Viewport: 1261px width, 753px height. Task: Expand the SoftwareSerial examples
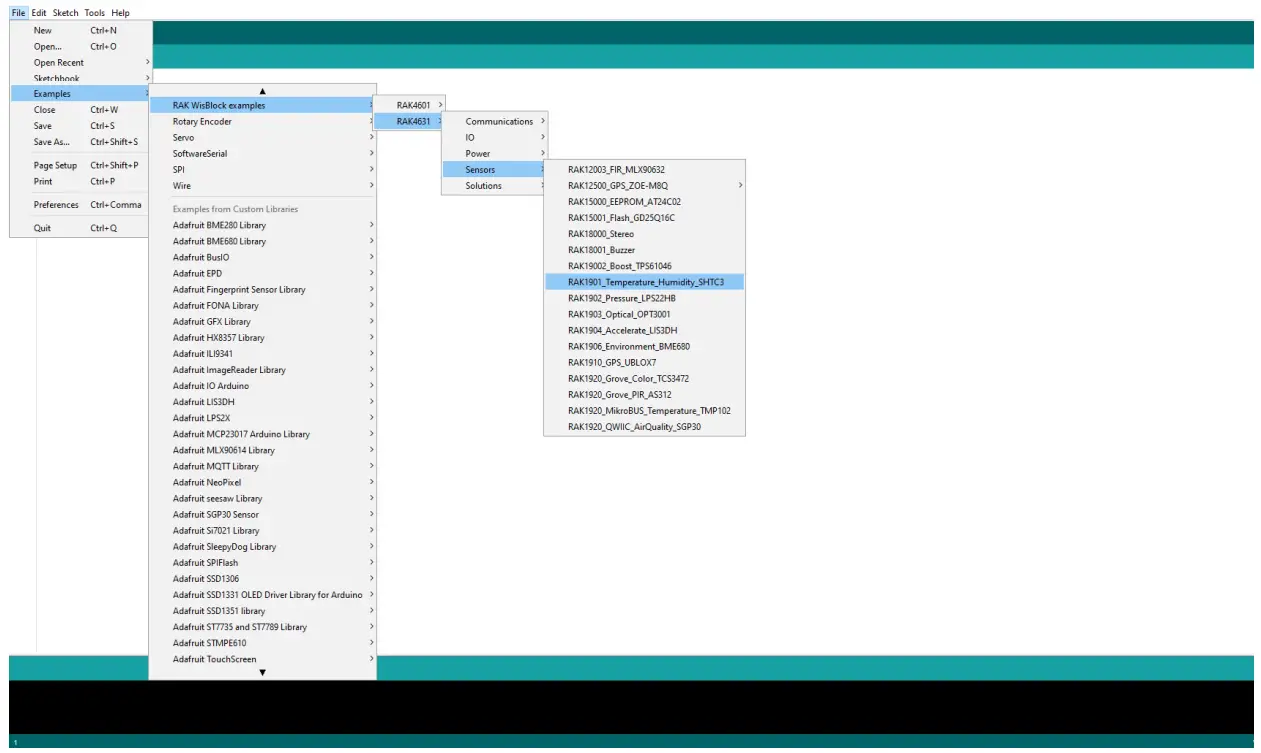[x=263, y=153]
